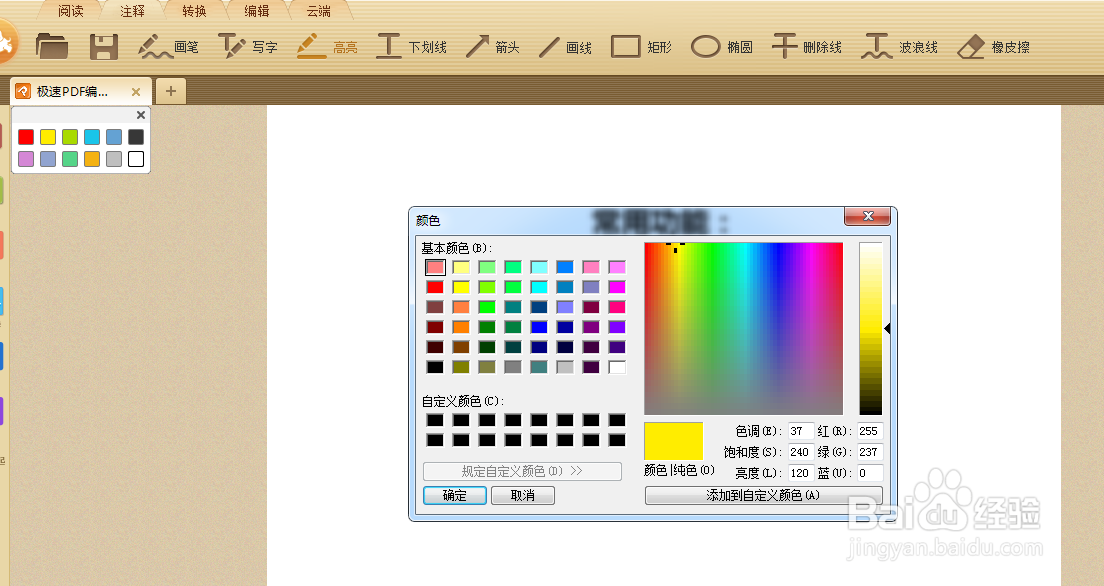Select the 画笔 brush tool
1104x586 pixels.
[x=168, y=47]
